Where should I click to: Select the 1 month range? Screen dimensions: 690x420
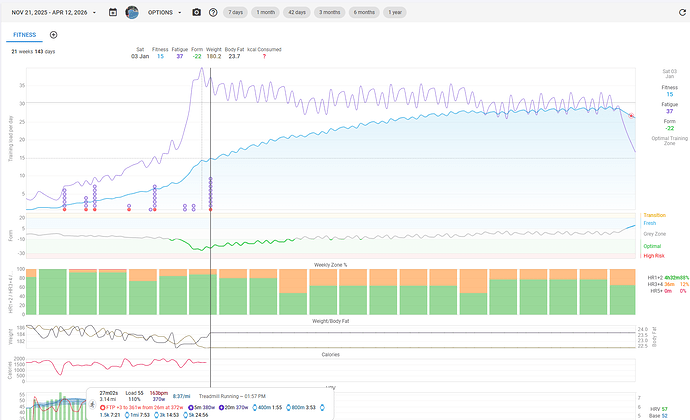click(266, 12)
